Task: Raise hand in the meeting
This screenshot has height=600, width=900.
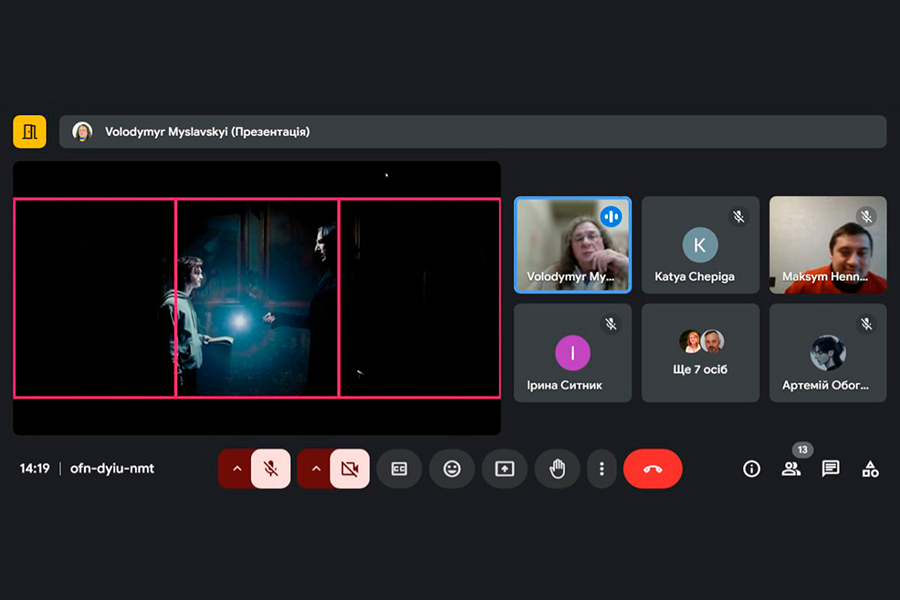Action: 557,468
